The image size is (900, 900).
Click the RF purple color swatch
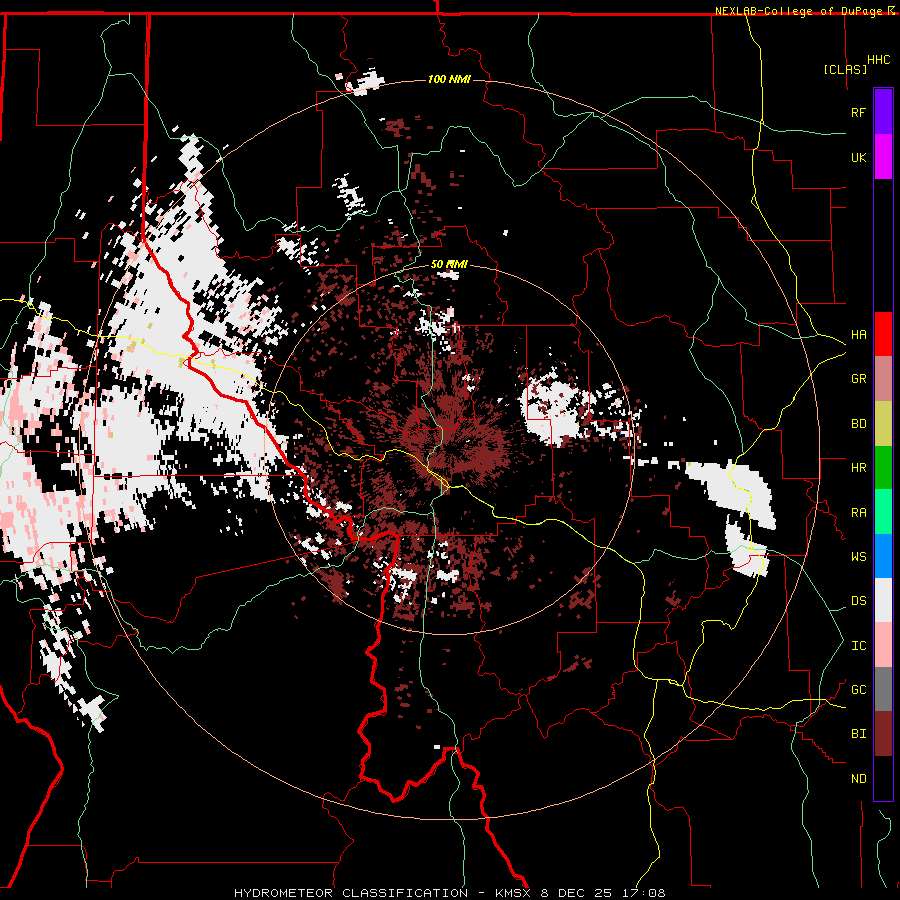click(883, 112)
